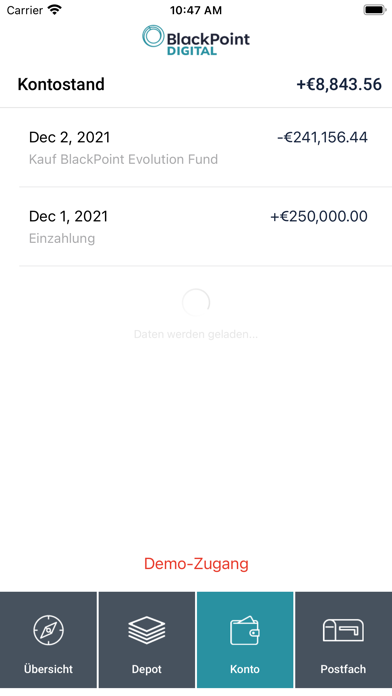Tap the loading spinner circle
Image resolution: width=392 pixels, height=696 pixels.
[x=196, y=302]
